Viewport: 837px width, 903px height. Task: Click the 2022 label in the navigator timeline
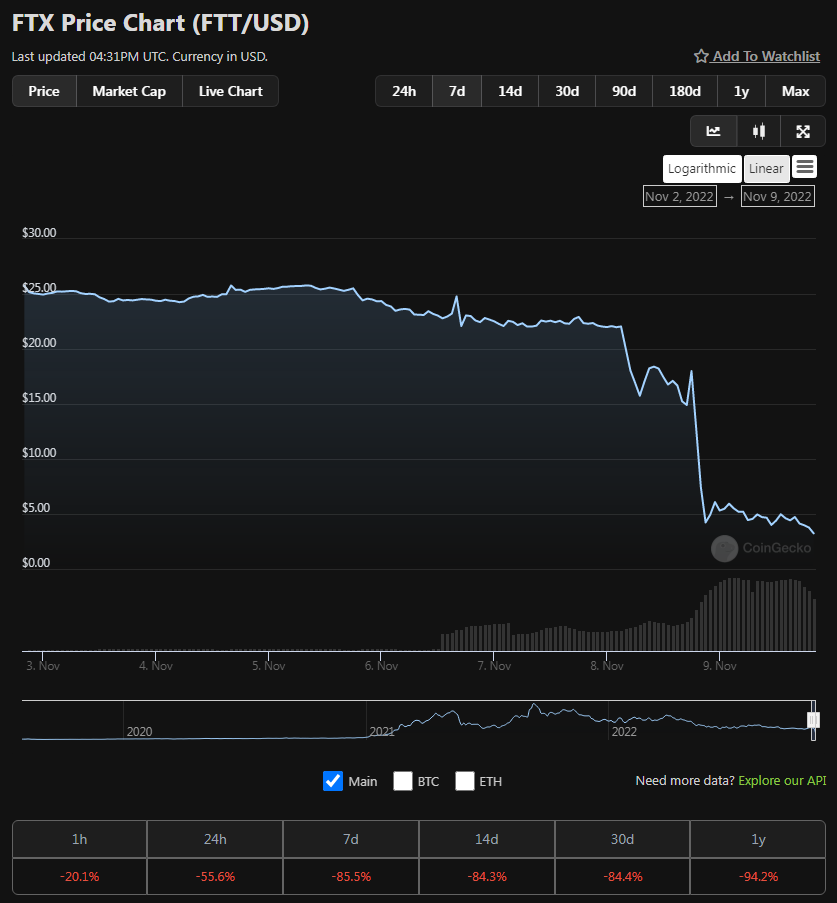624,731
